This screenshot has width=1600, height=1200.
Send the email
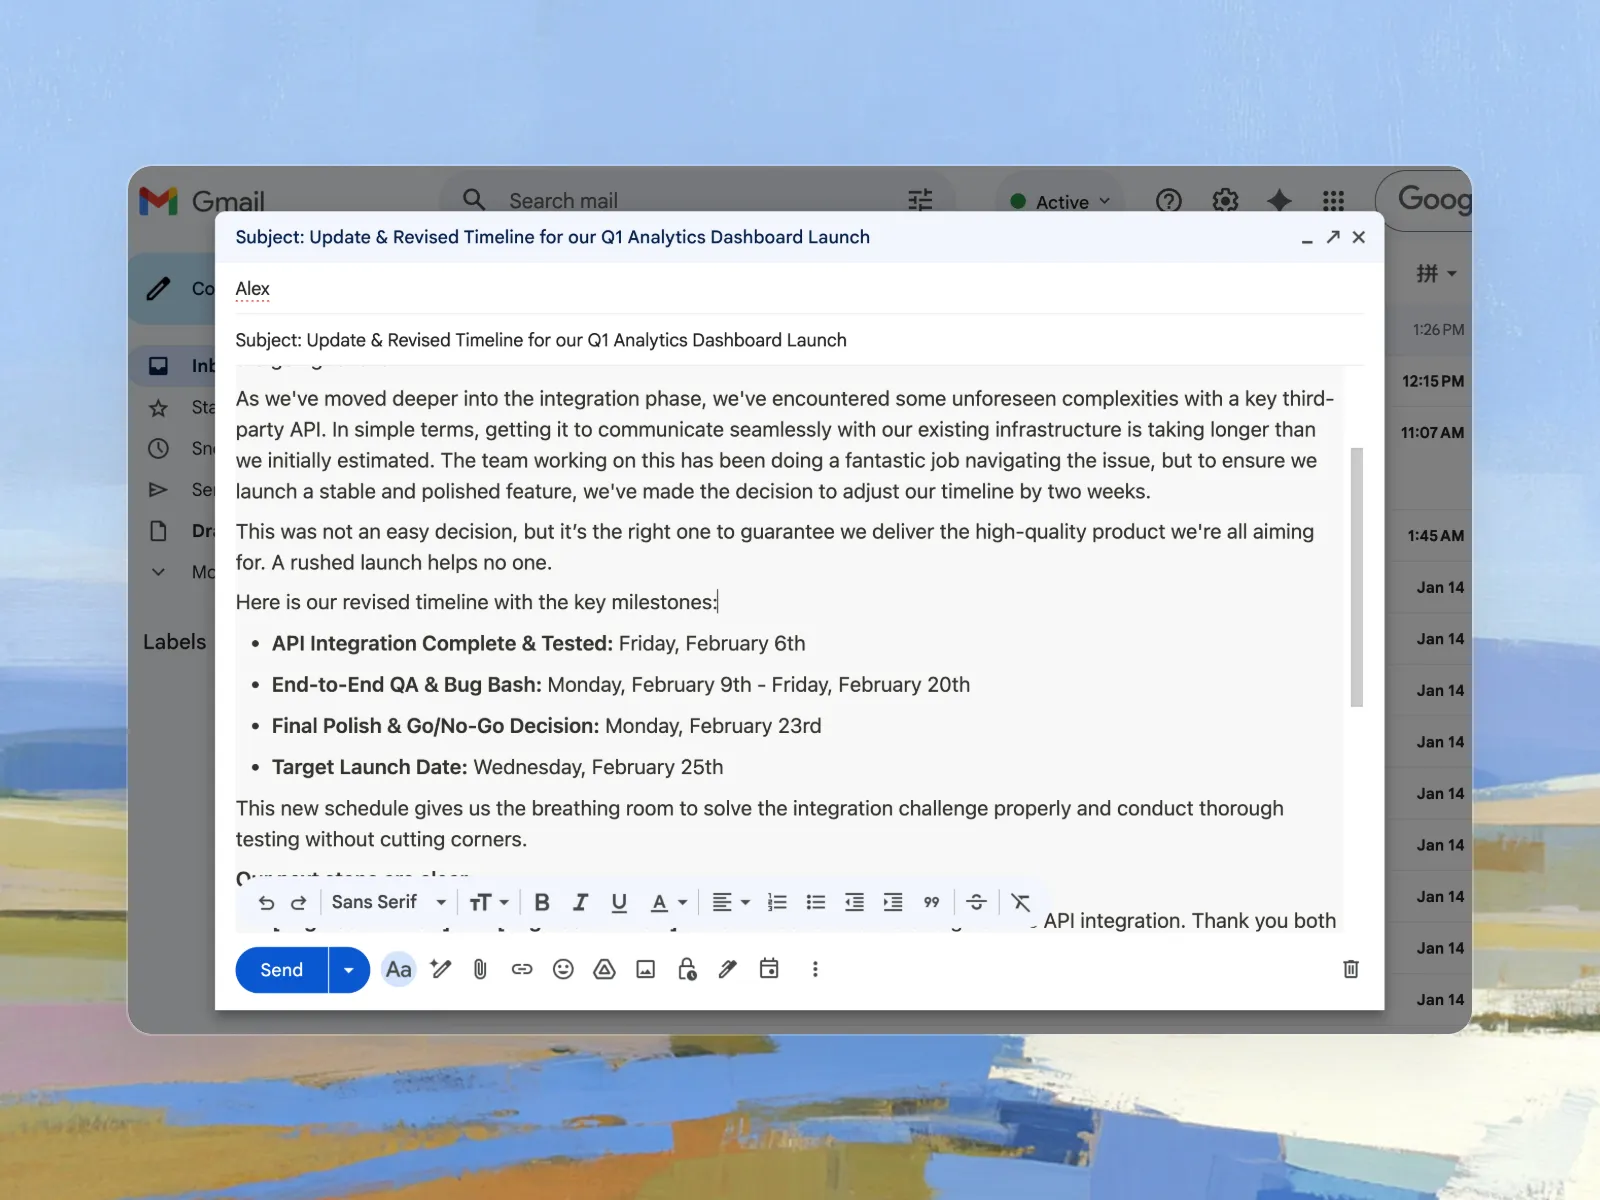click(281, 970)
